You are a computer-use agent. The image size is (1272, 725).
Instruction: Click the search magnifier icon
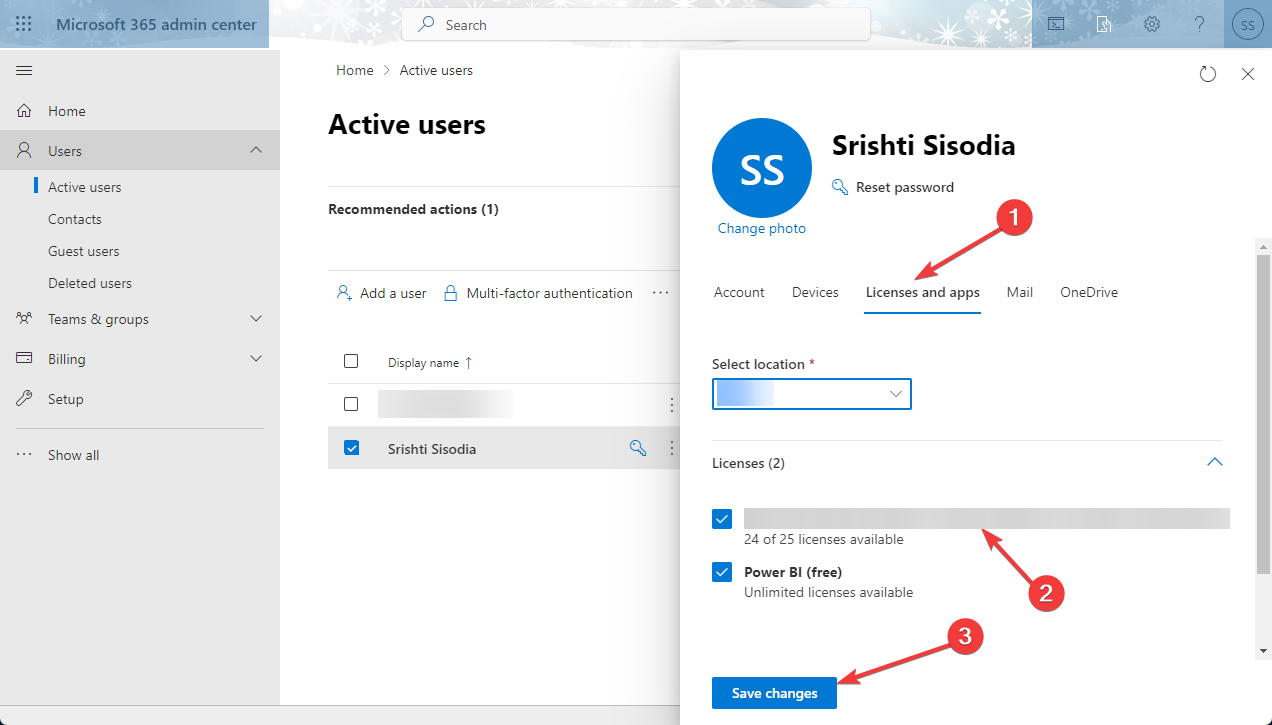coord(427,24)
